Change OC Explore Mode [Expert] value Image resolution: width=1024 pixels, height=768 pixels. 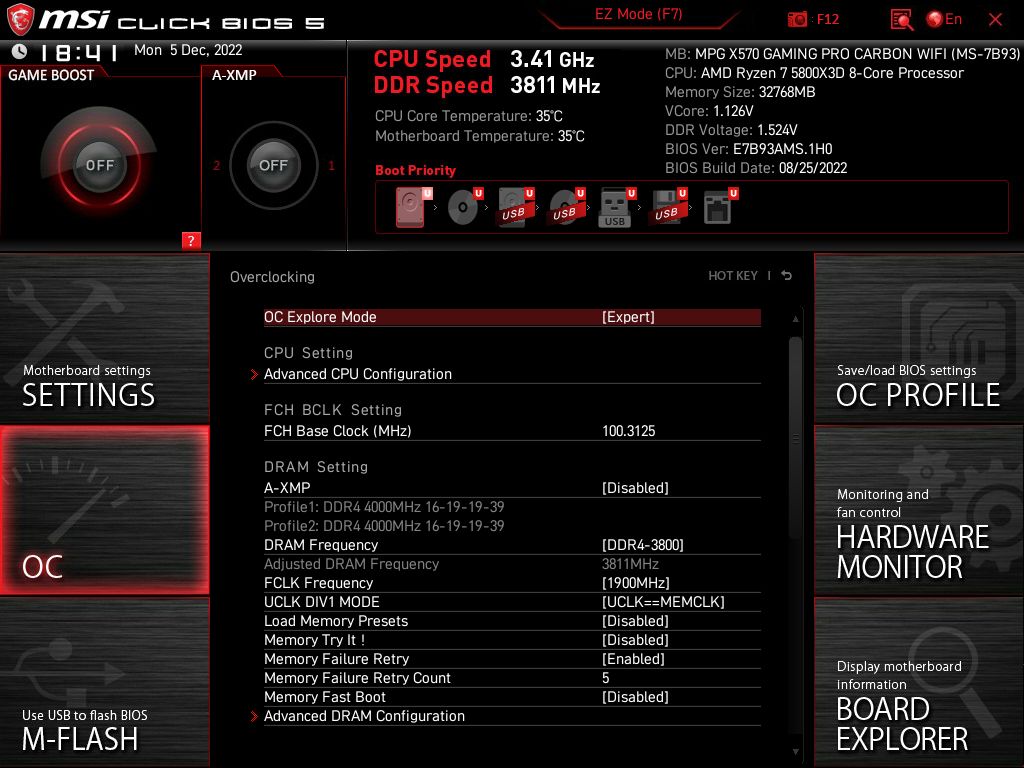(x=628, y=317)
